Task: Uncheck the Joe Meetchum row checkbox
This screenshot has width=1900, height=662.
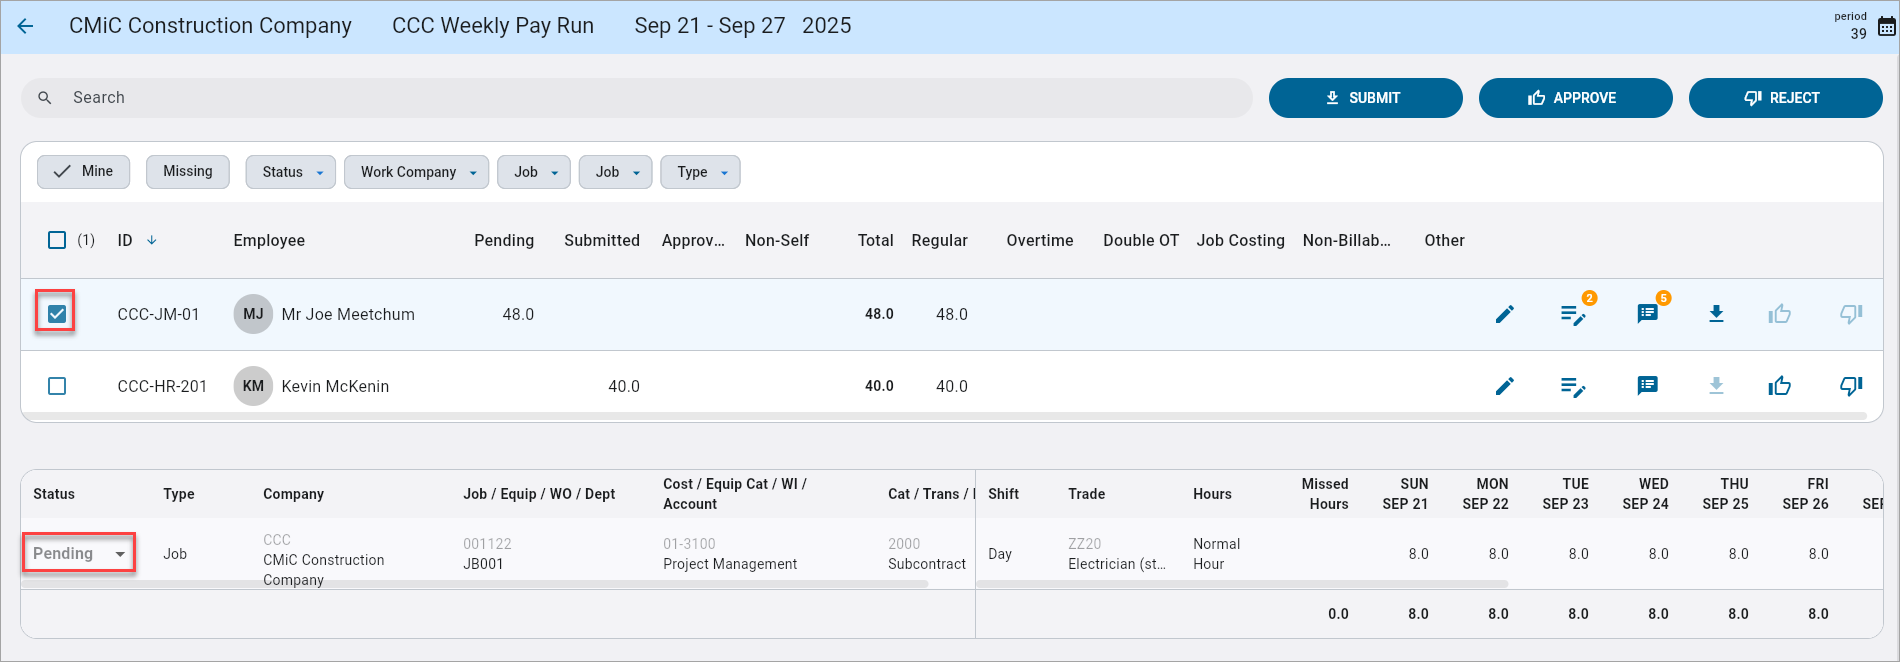Action: pyautogui.click(x=57, y=314)
